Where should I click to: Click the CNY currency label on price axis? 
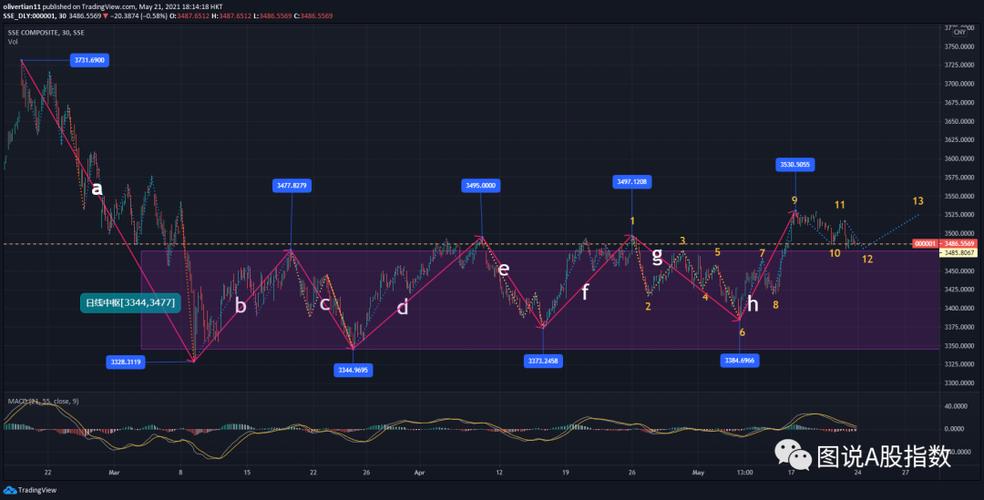(x=958, y=33)
